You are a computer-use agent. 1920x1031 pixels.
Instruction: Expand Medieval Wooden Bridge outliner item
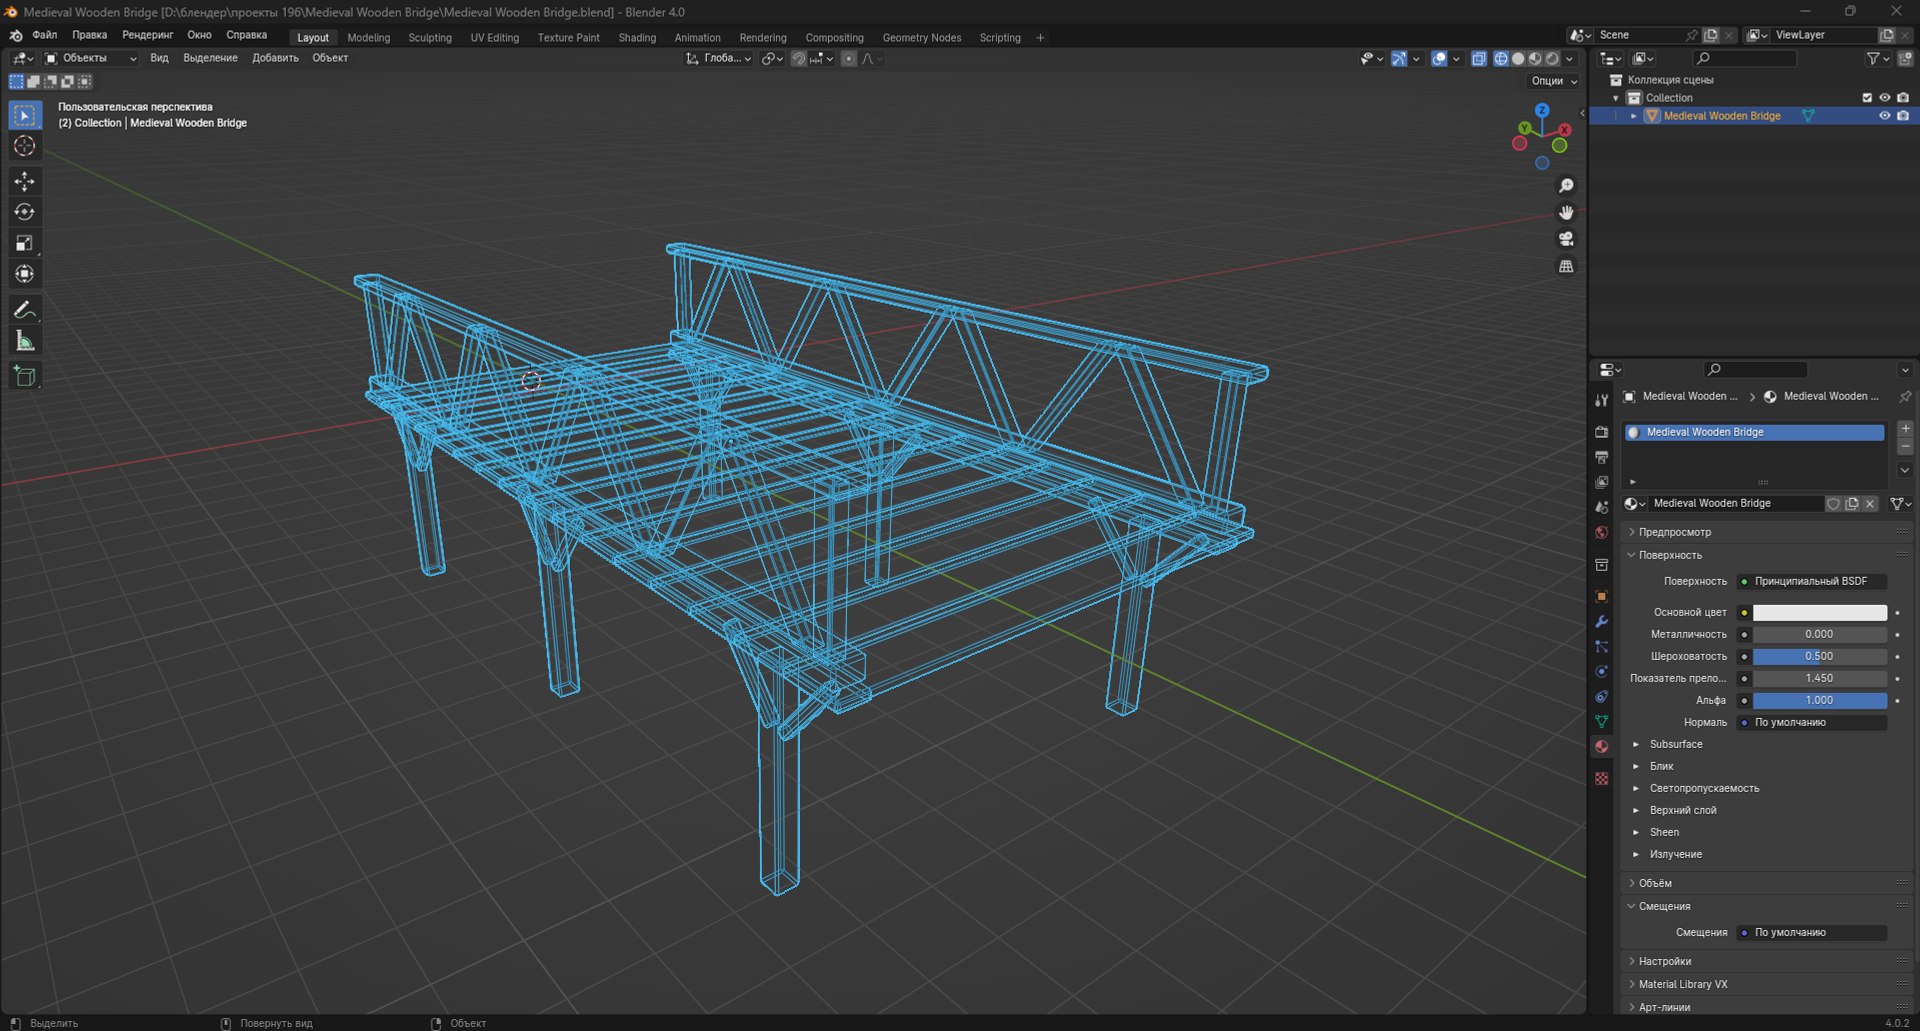1634,116
